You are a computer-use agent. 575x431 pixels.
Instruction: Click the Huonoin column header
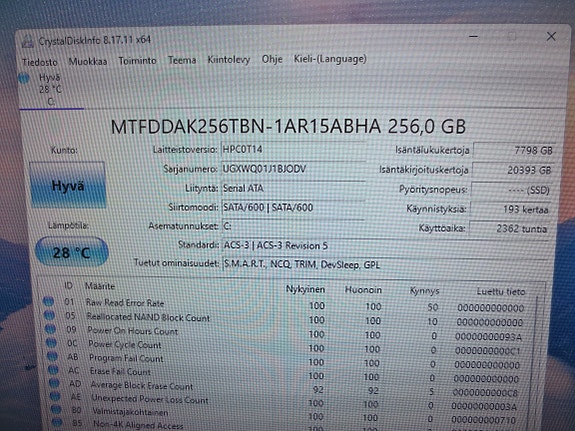point(363,290)
